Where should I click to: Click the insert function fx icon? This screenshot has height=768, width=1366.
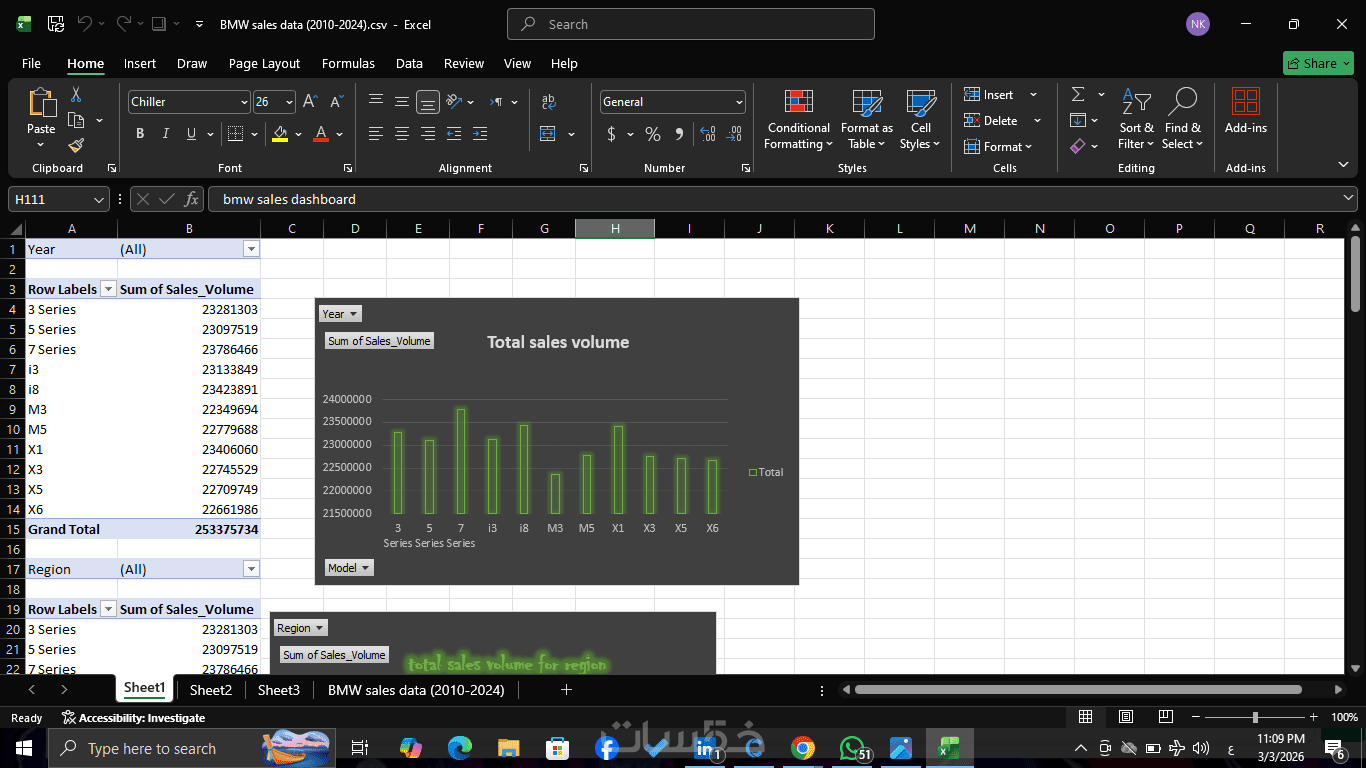tap(192, 199)
